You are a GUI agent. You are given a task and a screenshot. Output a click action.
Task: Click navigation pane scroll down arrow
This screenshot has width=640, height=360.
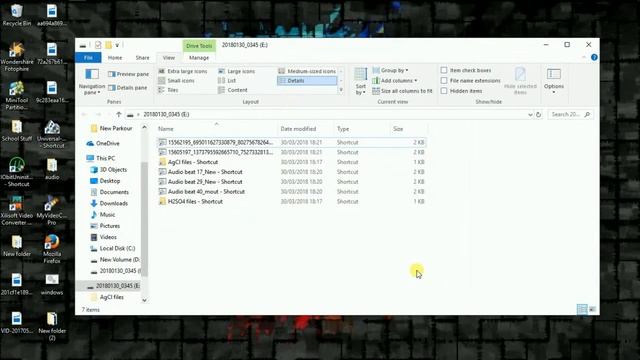pos(144,300)
